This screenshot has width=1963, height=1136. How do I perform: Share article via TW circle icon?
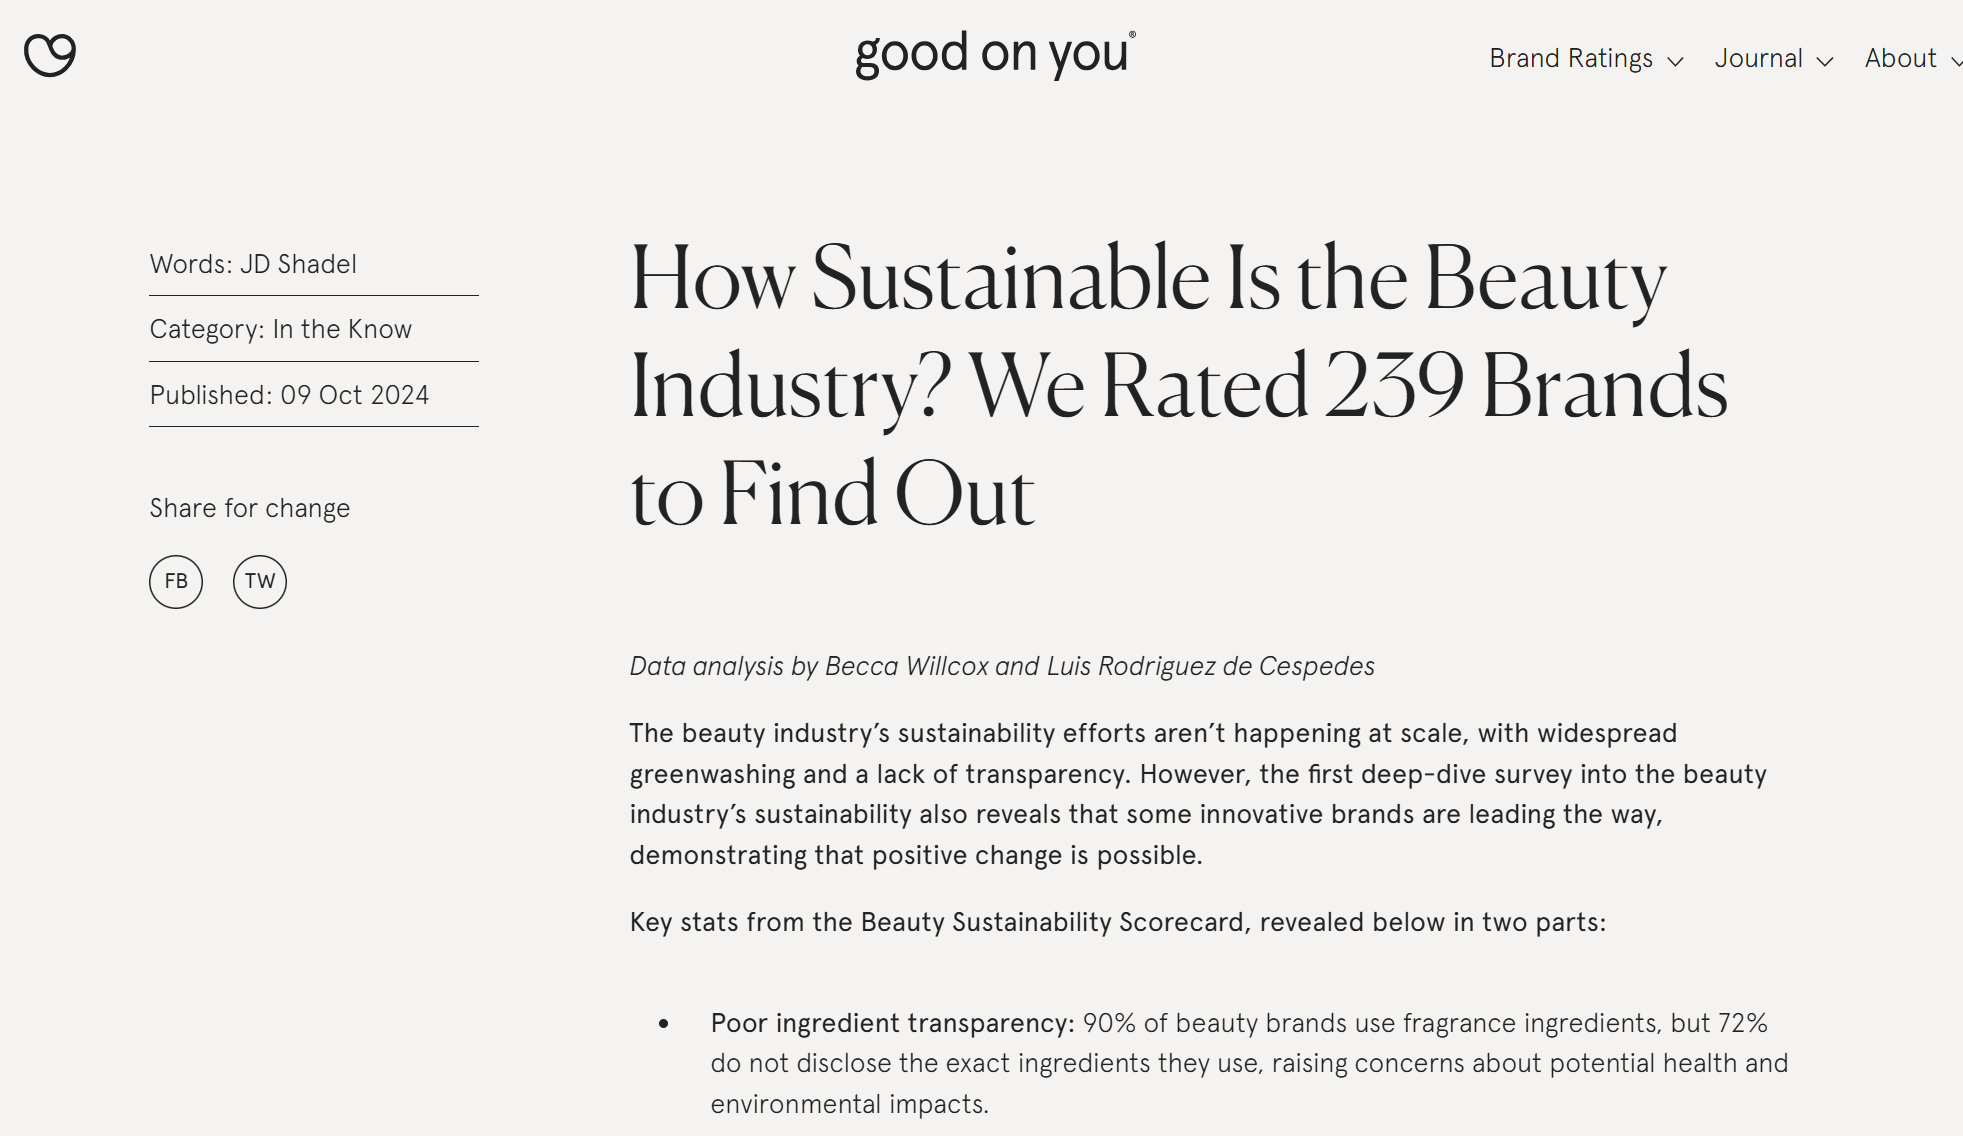pyautogui.click(x=260, y=582)
